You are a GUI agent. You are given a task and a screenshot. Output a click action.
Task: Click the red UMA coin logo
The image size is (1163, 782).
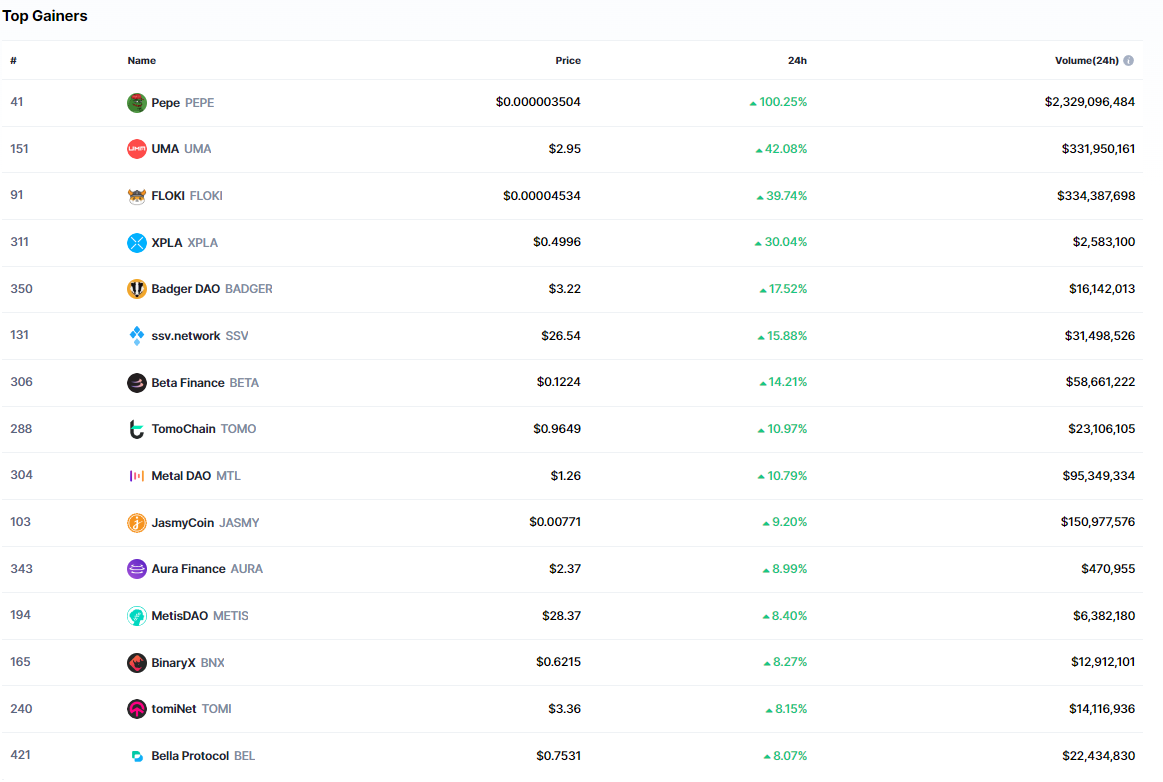click(x=137, y=149)
